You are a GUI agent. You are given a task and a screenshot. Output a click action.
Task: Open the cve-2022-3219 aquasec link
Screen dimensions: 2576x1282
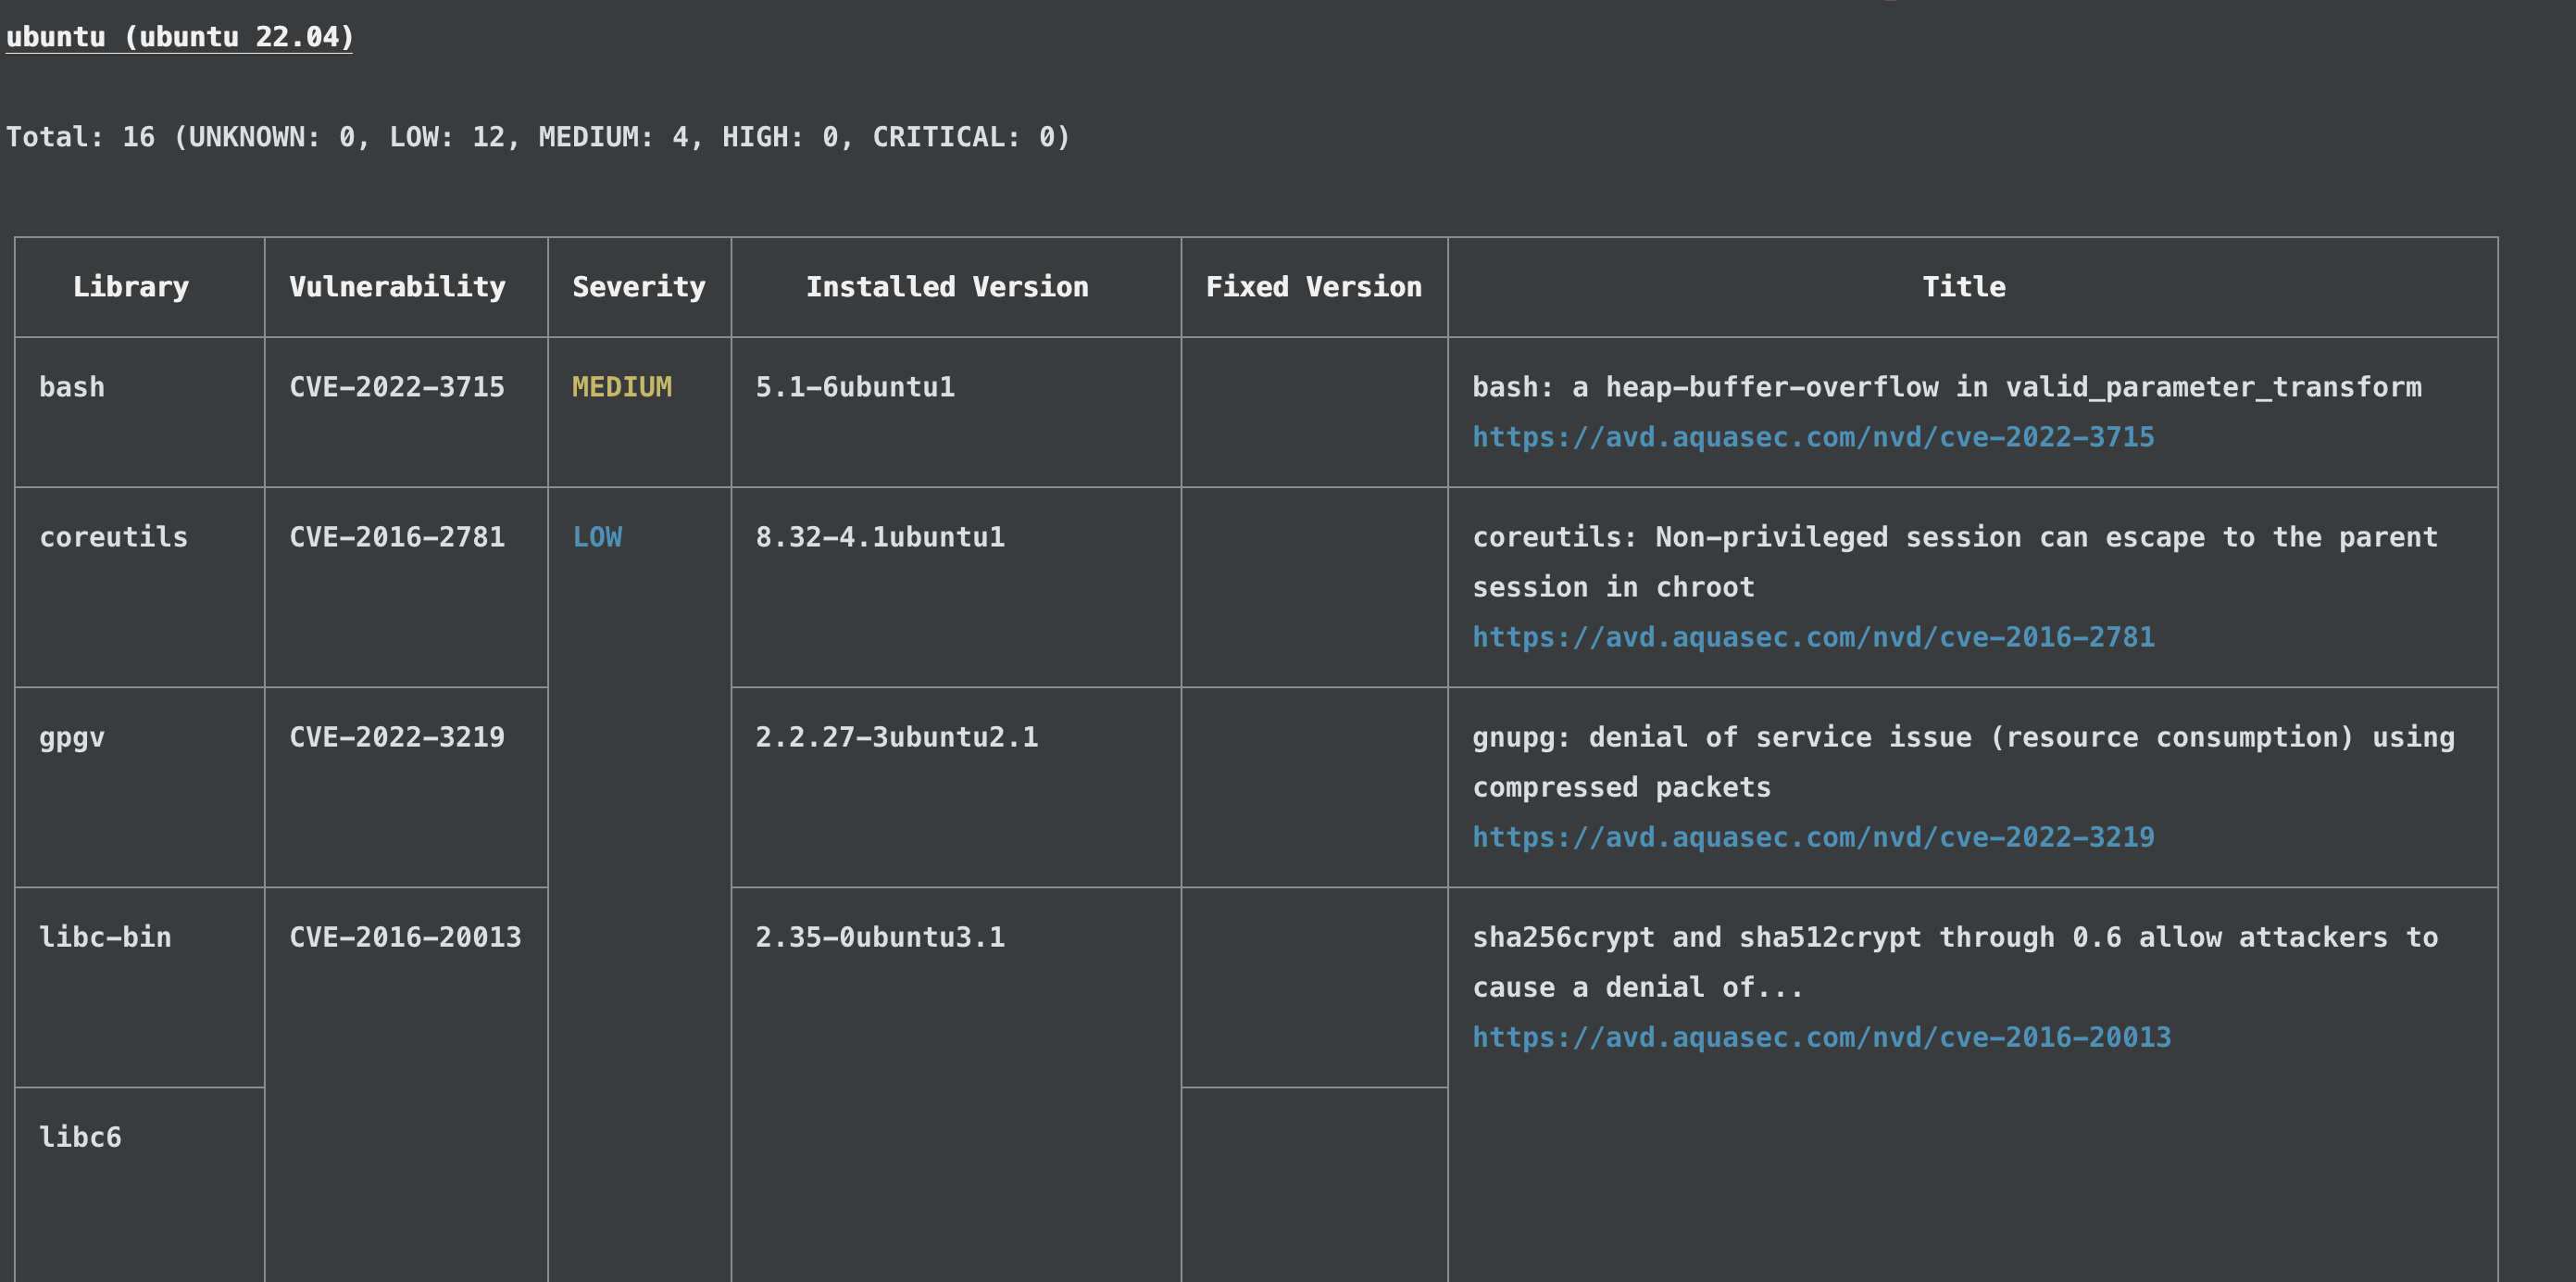point(1812,837)
